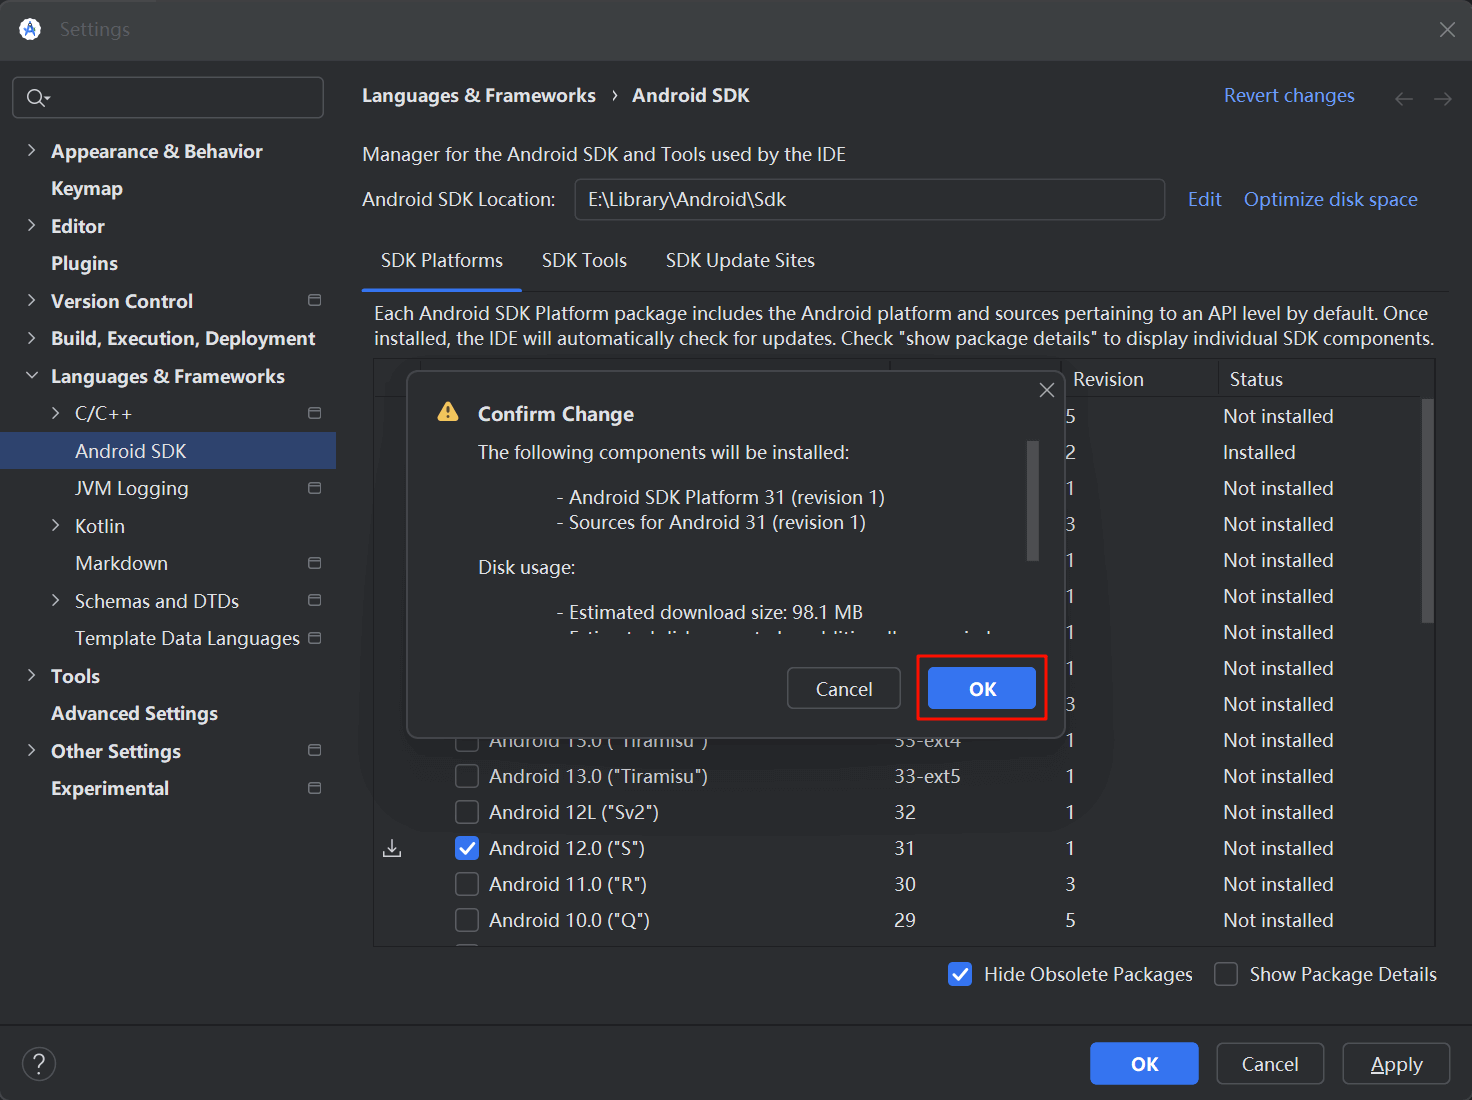This screenshot has height=1100, width=1472.
Task: Click "Estimated download size: 98.1 MB" text
Action: click(716, 612)
